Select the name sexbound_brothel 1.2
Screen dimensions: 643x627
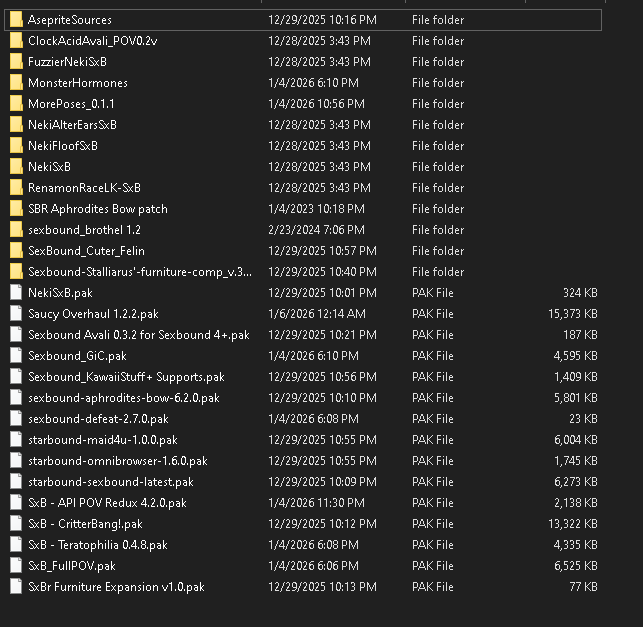(x=84, y=230)
